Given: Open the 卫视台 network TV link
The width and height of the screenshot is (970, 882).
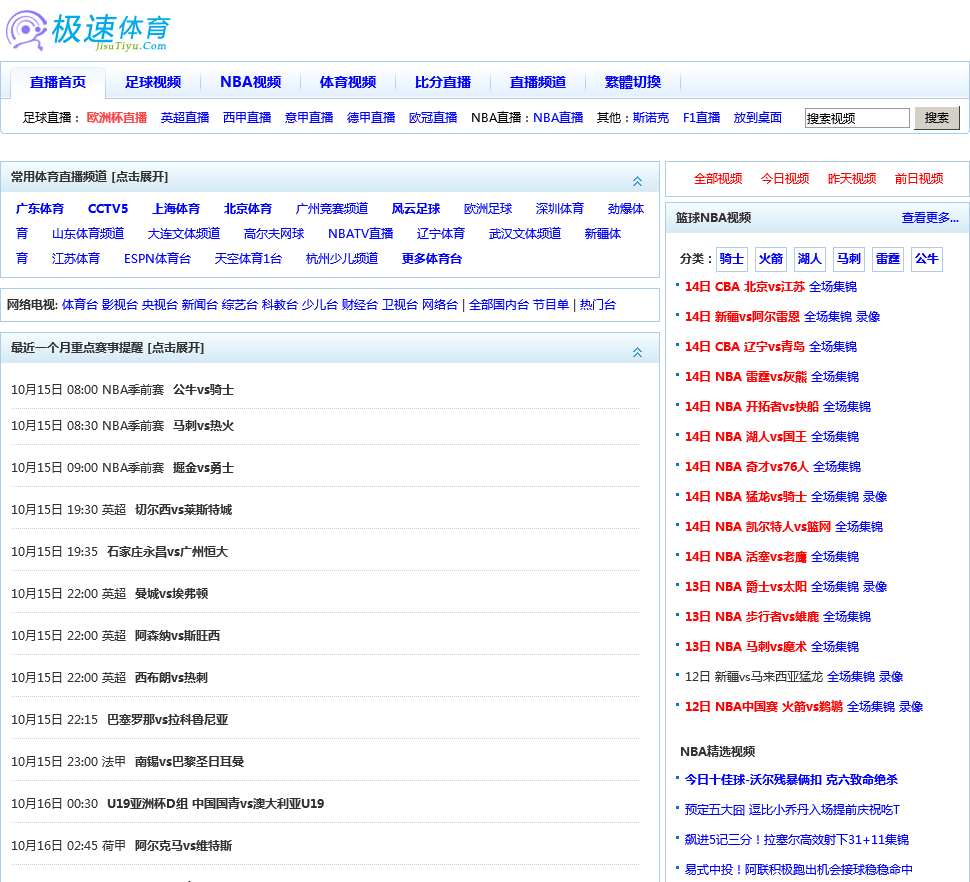Looking at the screenshot, I should 400,304.
